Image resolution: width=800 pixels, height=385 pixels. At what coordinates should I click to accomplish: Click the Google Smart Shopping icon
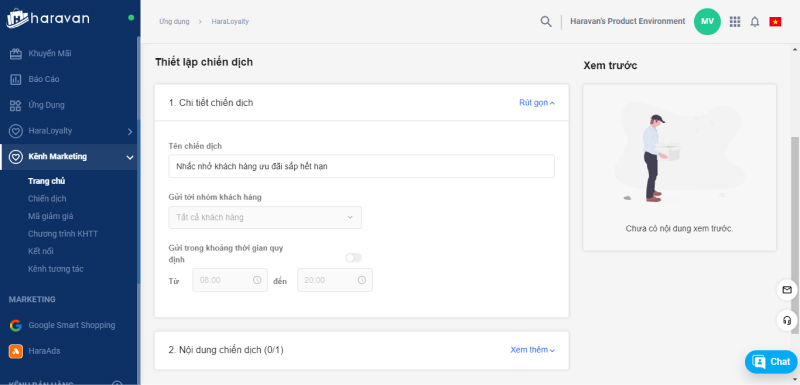[16, 325]
